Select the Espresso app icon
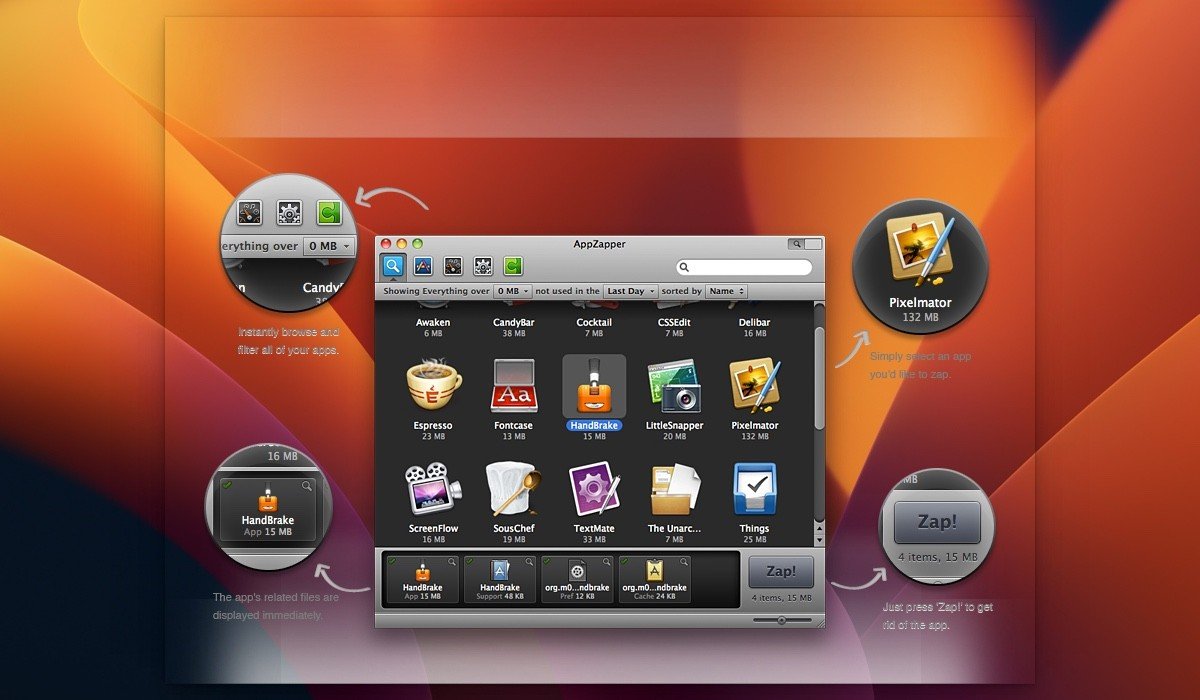The width and height of the screenshot is (1200, 700). [433, 386]
